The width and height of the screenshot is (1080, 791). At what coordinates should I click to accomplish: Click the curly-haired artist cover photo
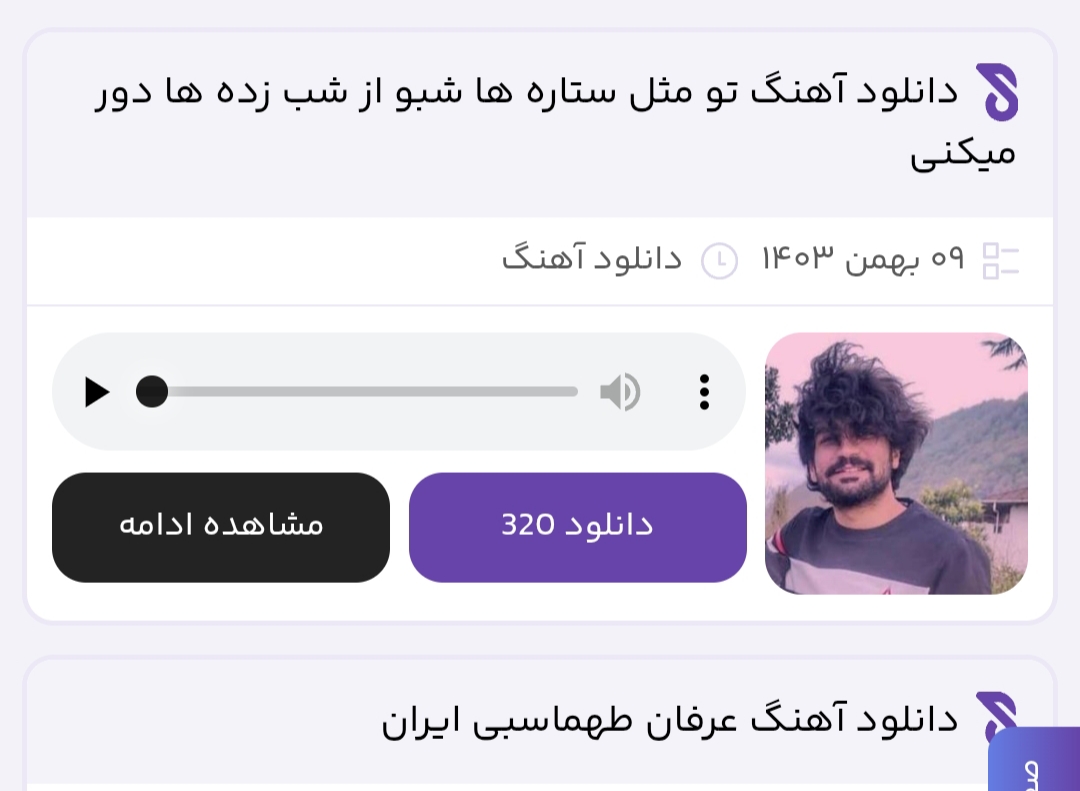click(896, 464)
